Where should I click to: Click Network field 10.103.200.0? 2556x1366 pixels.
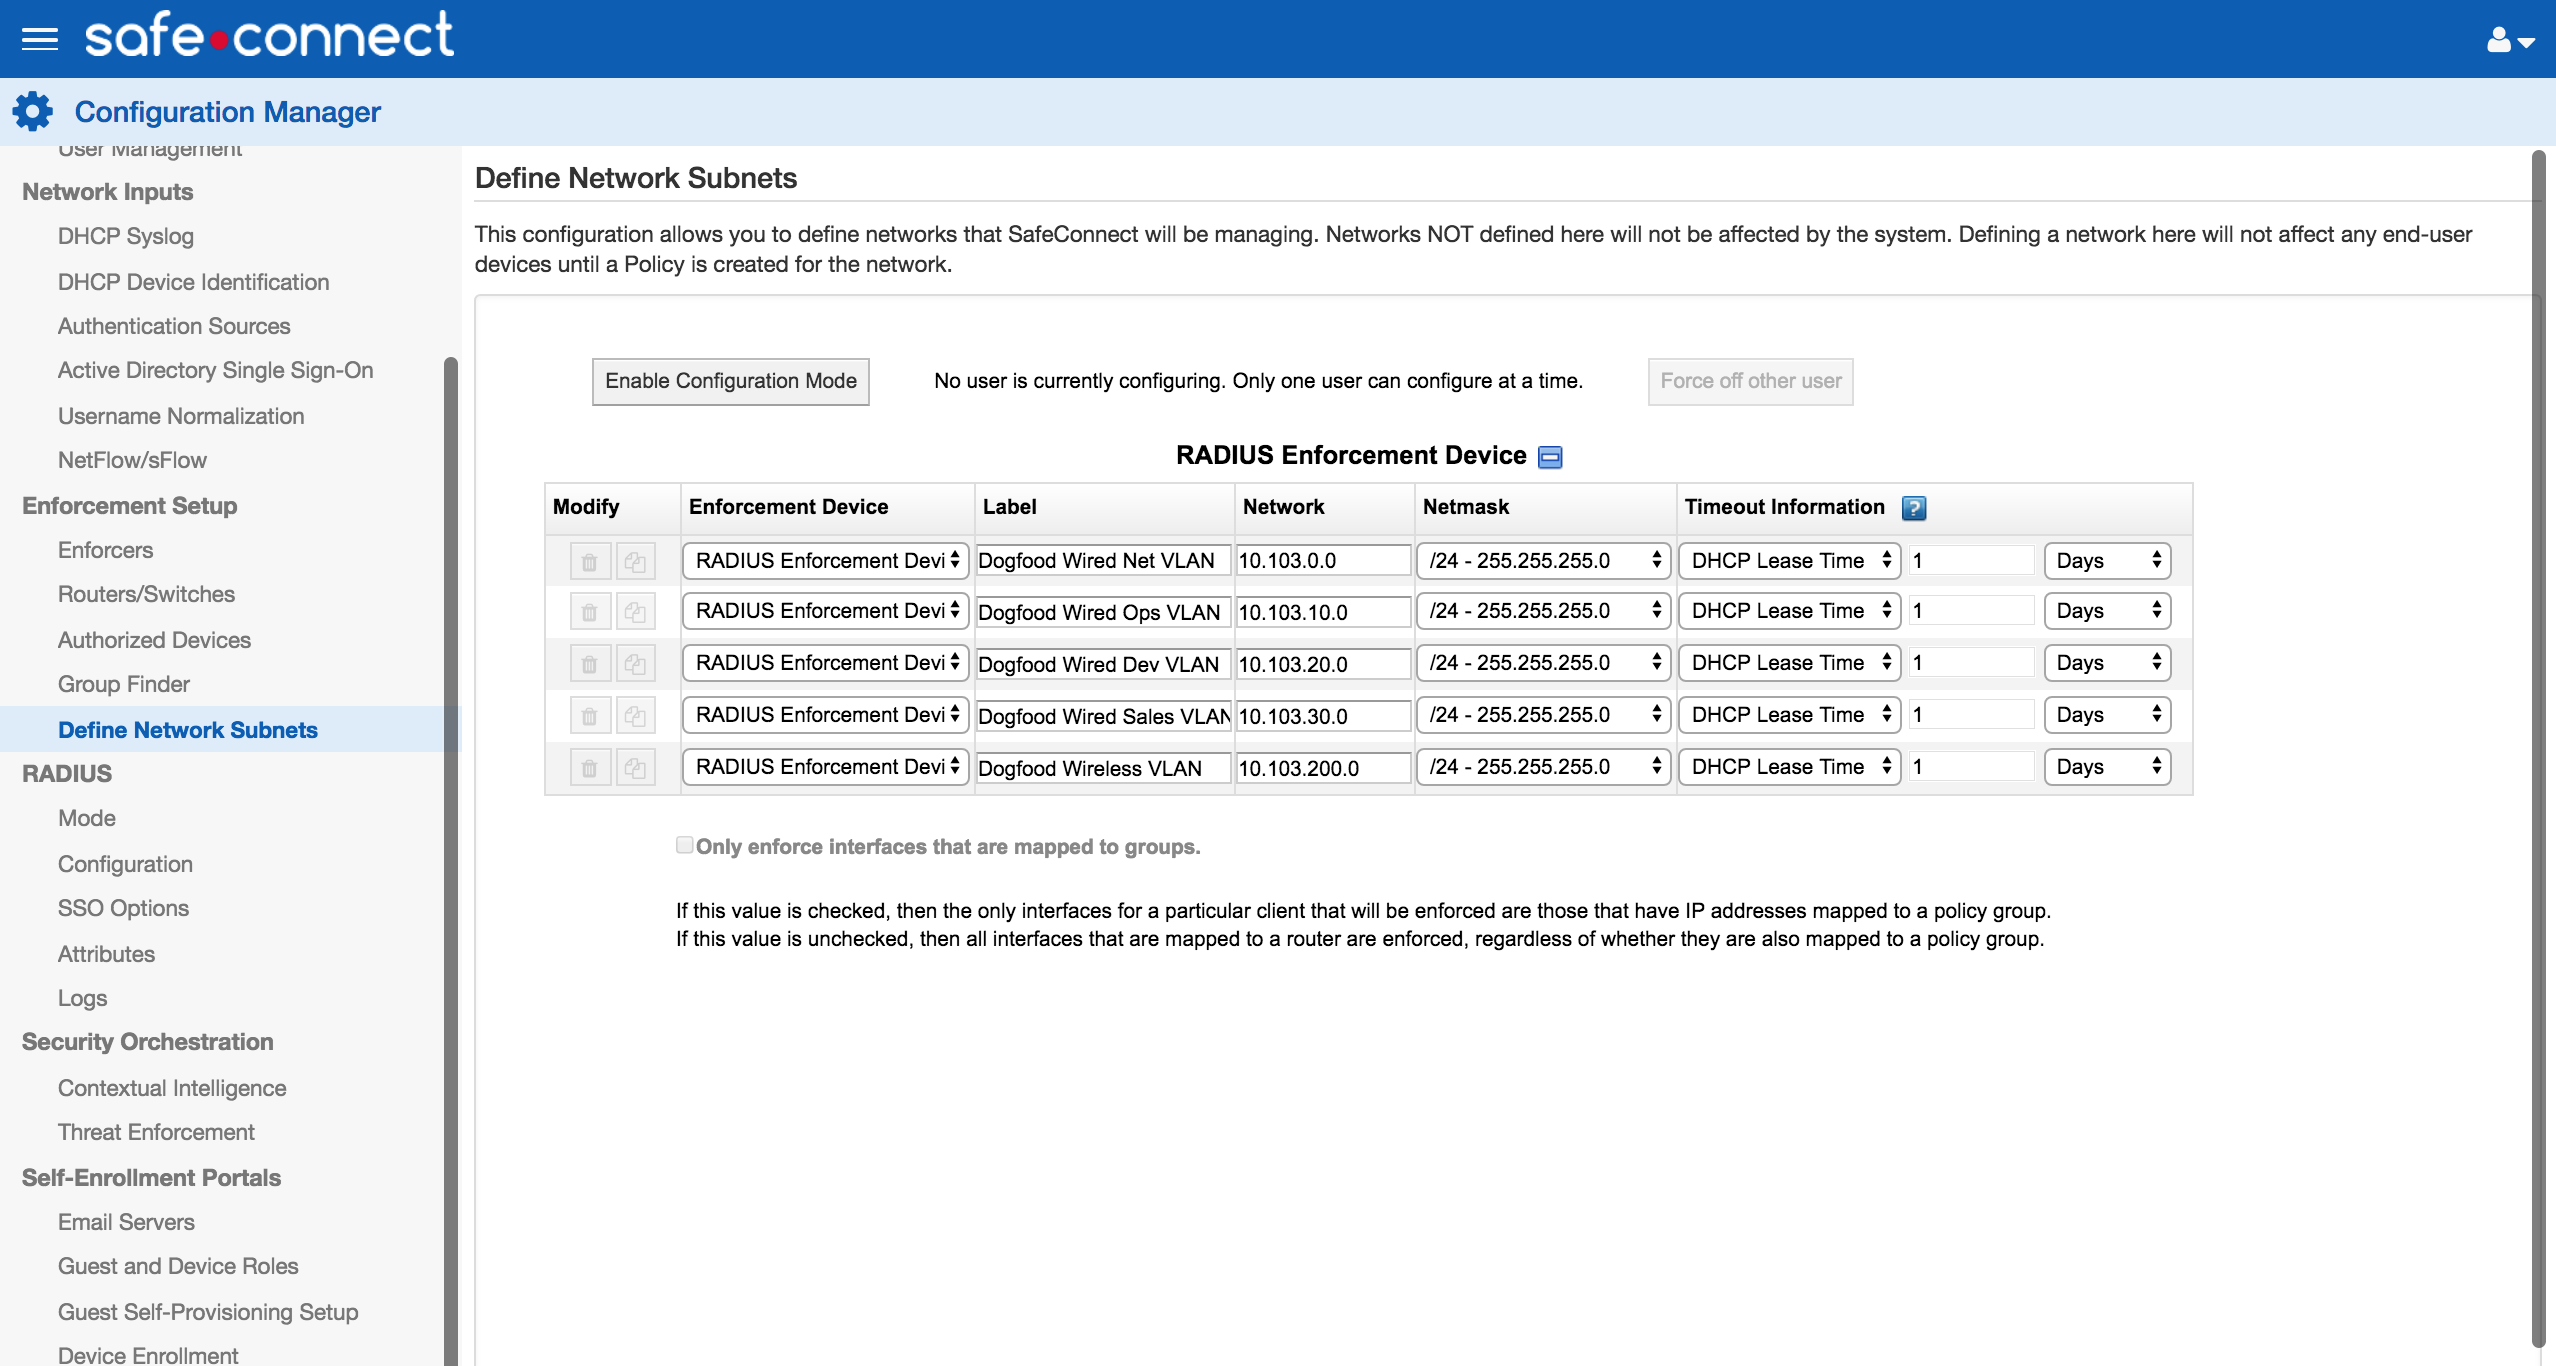pos(1323,768)
